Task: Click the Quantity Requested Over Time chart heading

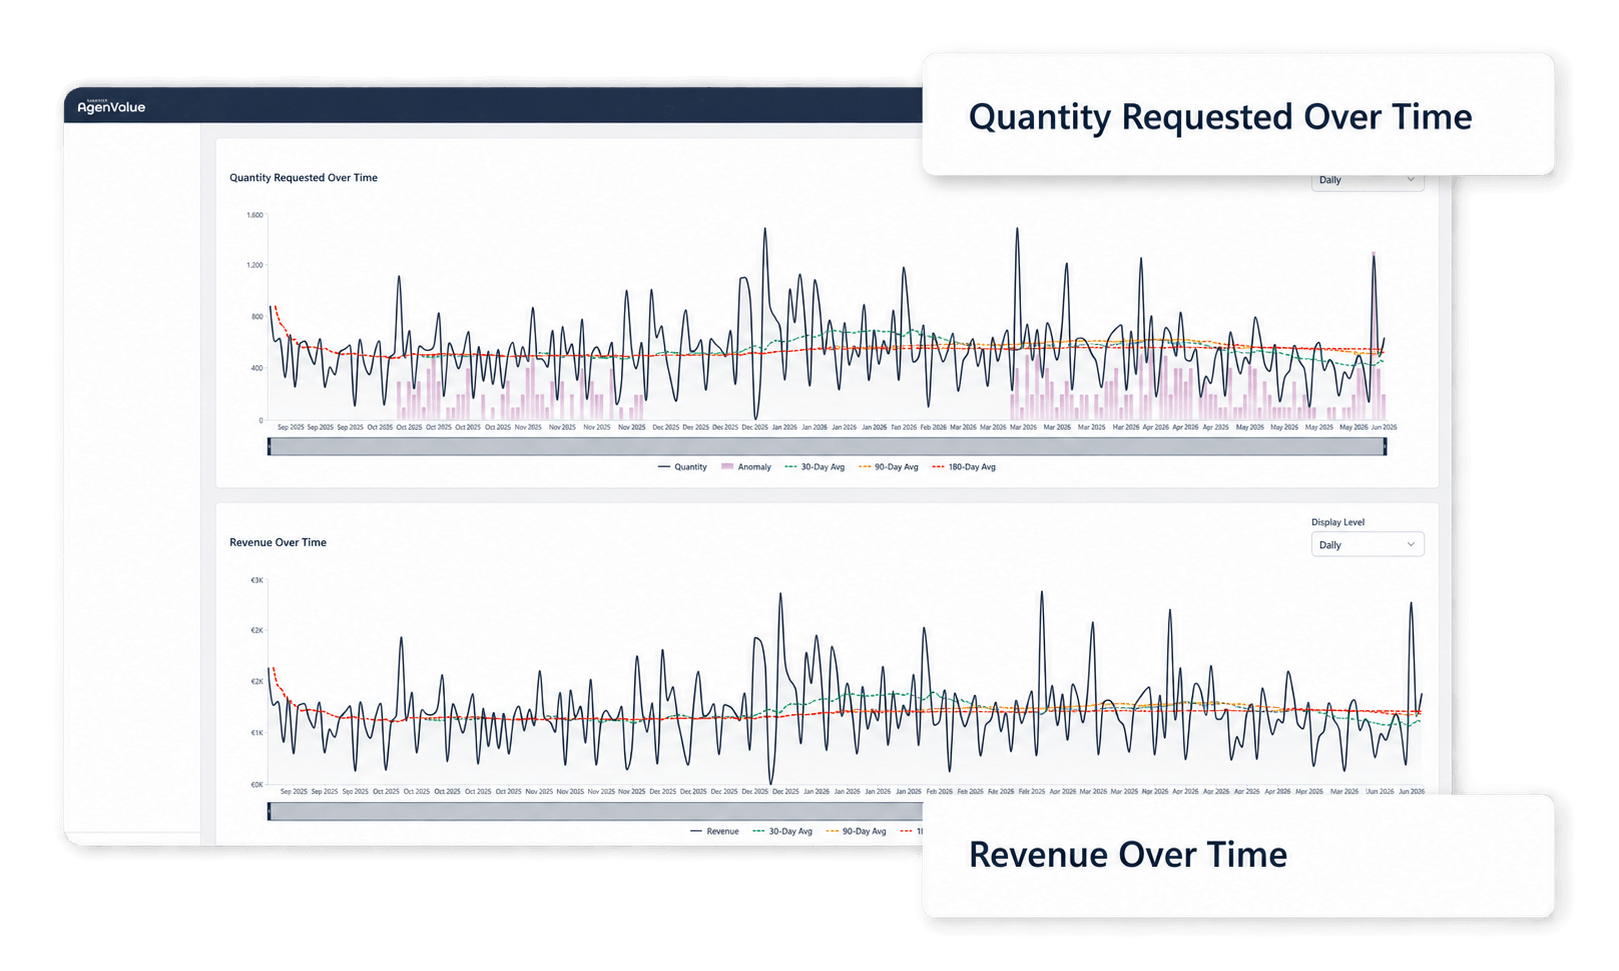Action: (303, 177)
